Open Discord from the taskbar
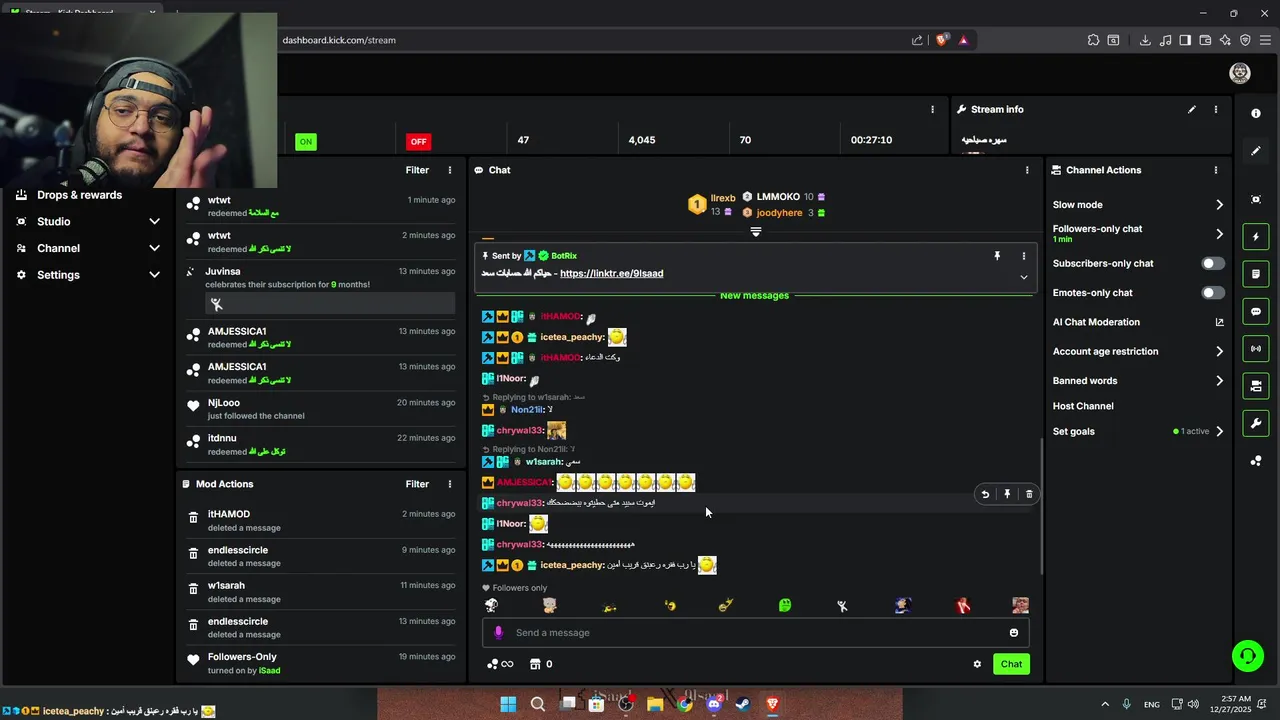Viewport: 1280px width, 720px height. click(714, 704)
